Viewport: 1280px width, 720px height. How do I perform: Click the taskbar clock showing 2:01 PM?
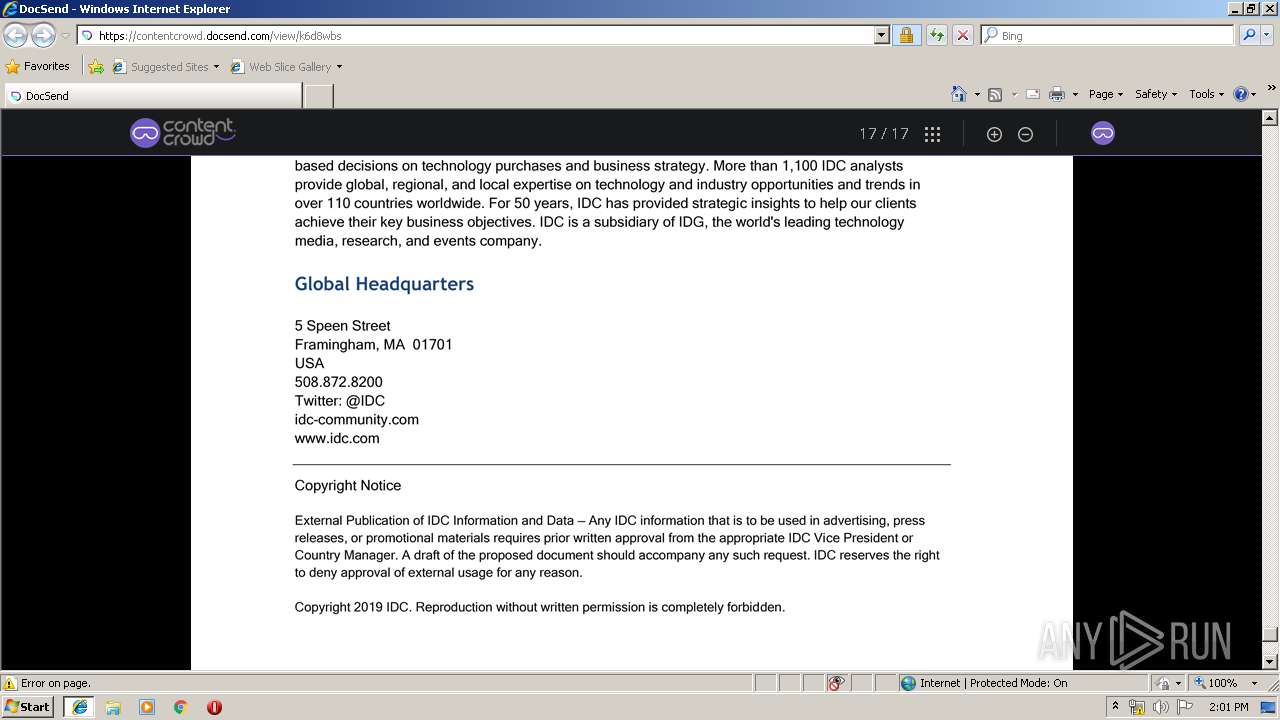(x=1228, y=707)
